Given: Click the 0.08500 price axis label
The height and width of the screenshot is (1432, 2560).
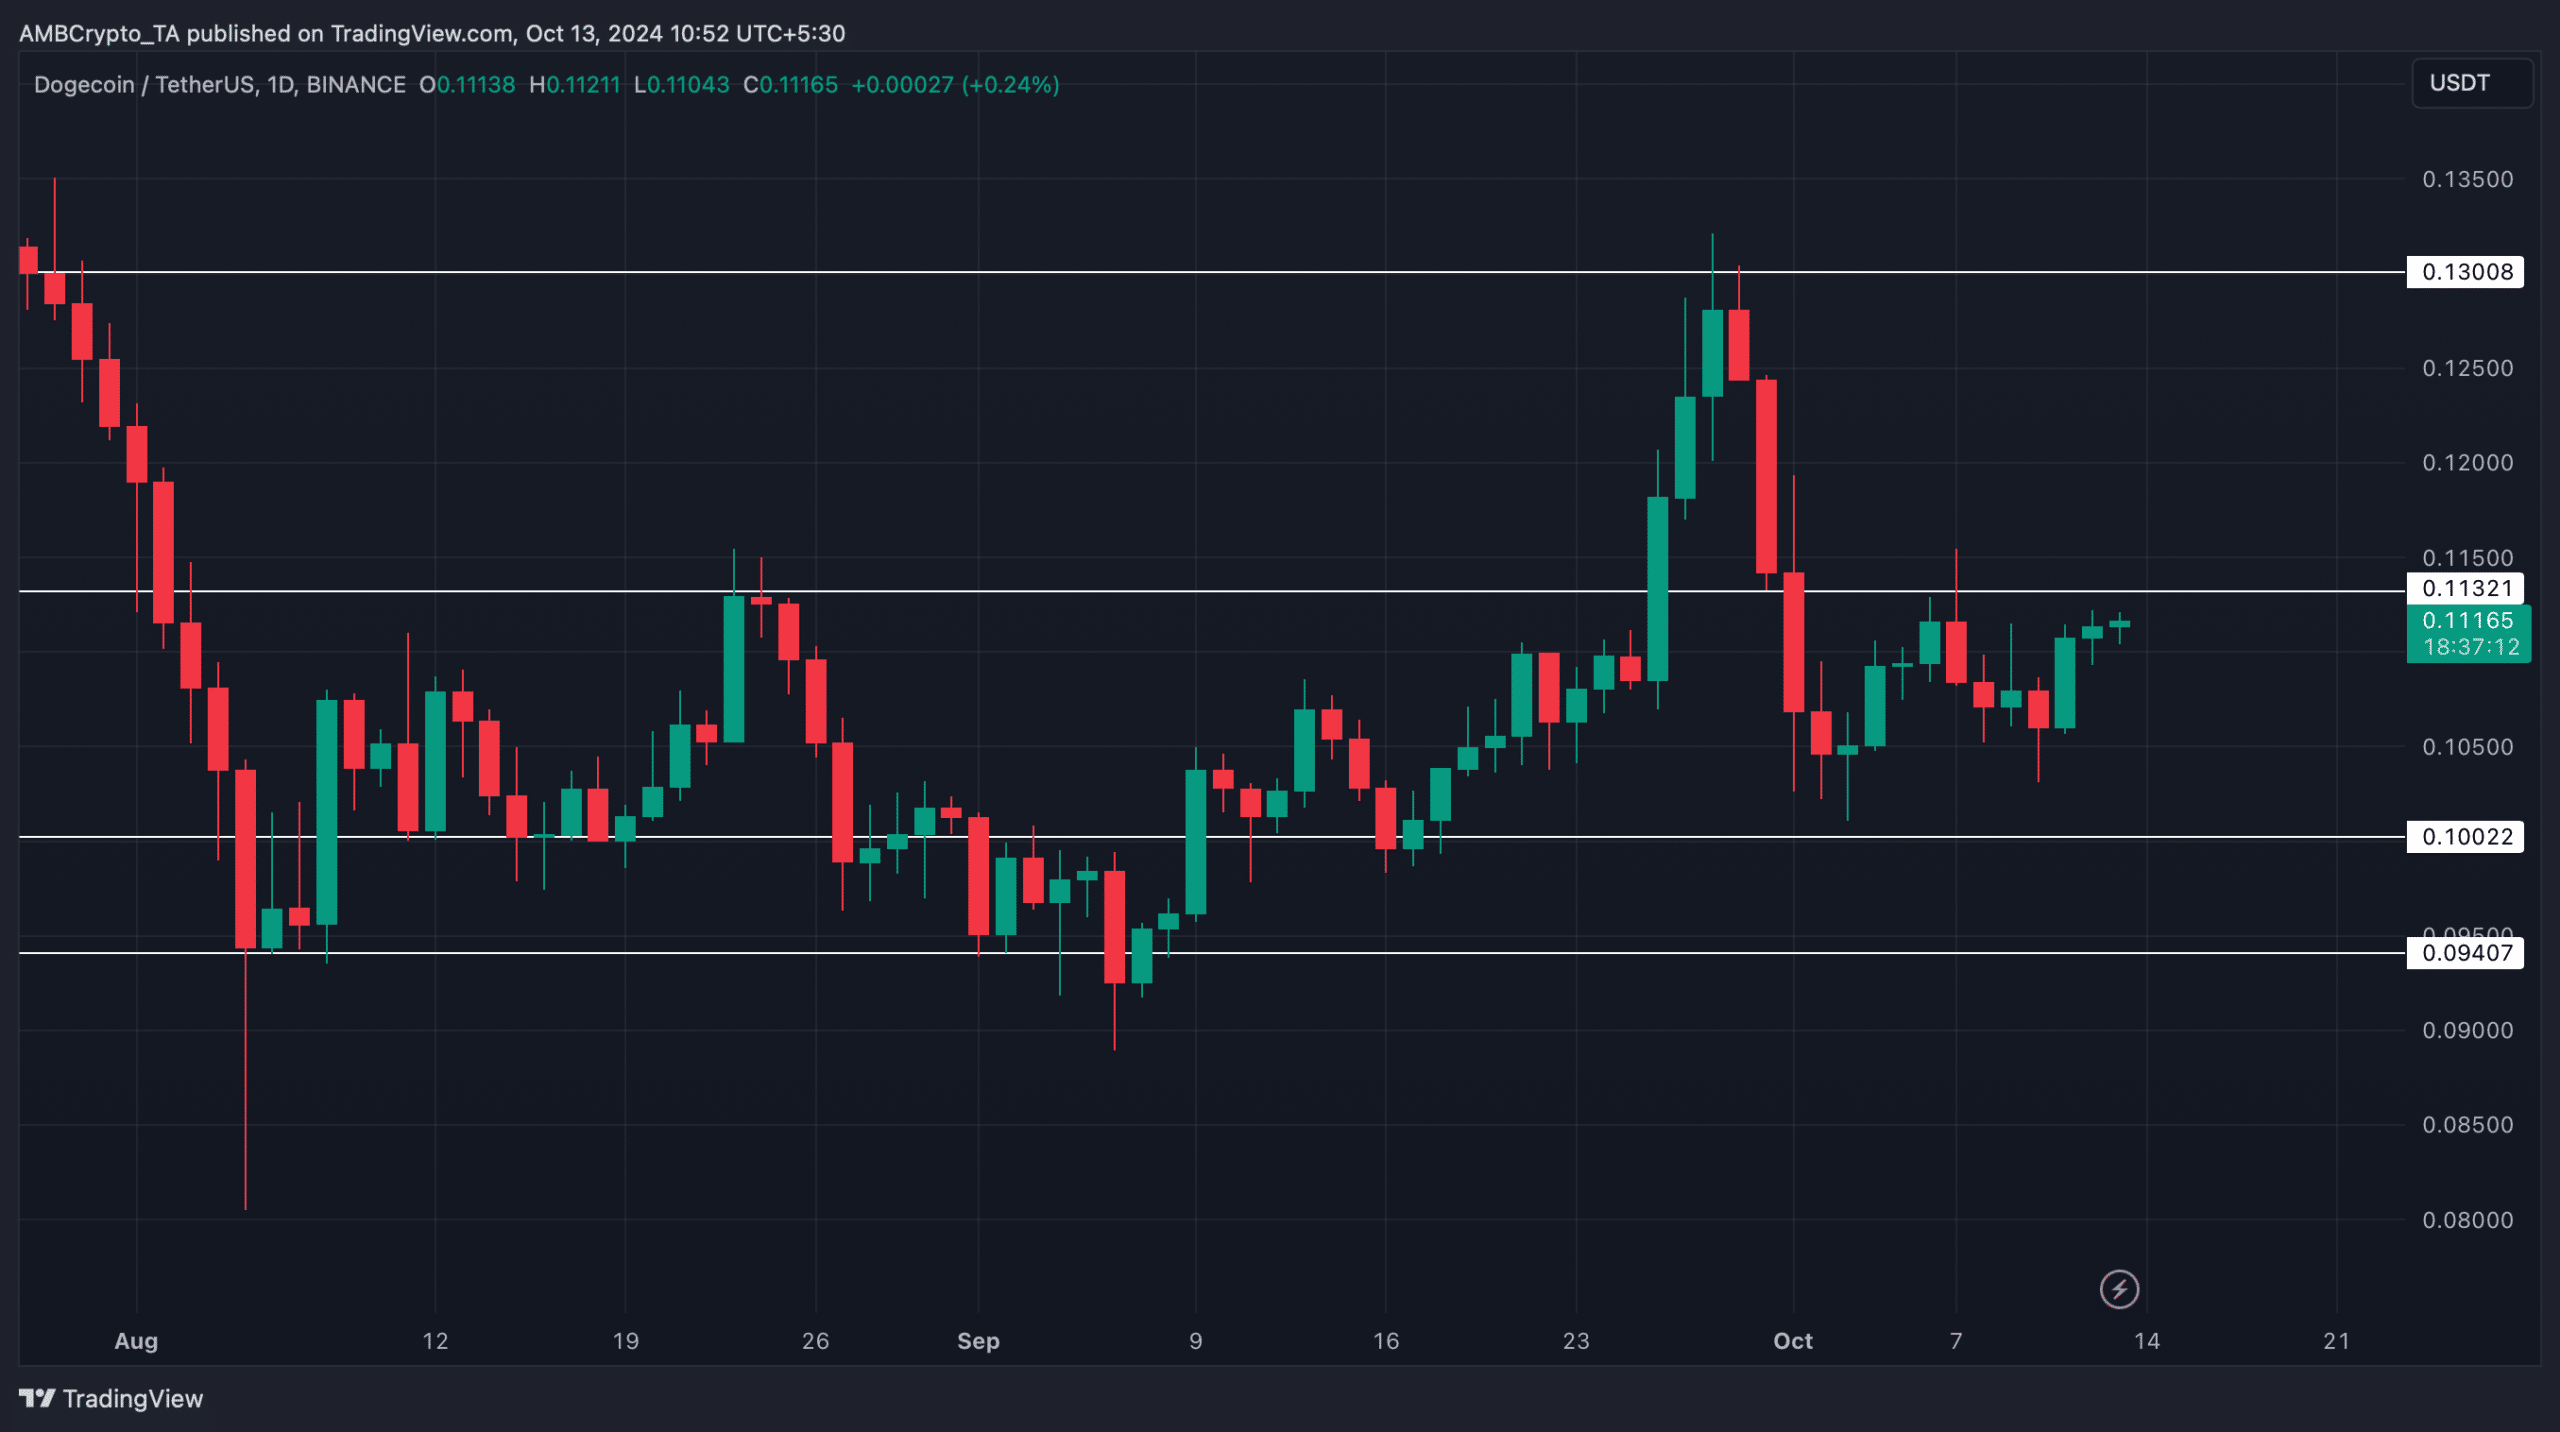Looking at the screenshot, I should [2467, 1125].
